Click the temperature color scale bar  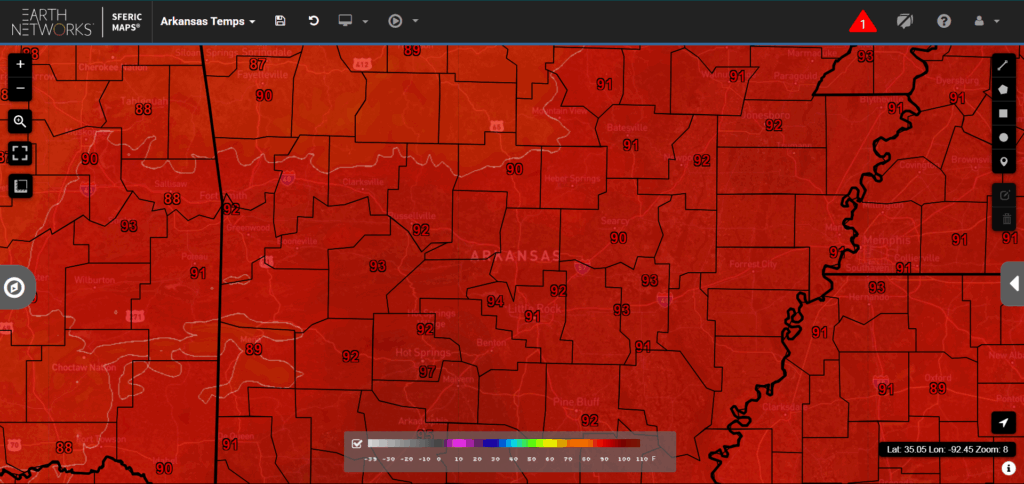[504, 443]
